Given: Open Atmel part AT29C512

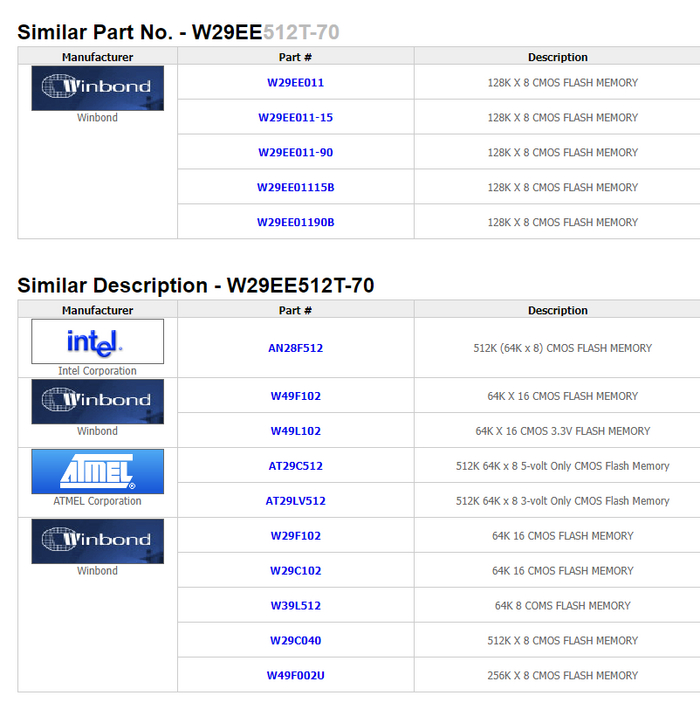Looking at the screenshot, I should pos(295,466).
